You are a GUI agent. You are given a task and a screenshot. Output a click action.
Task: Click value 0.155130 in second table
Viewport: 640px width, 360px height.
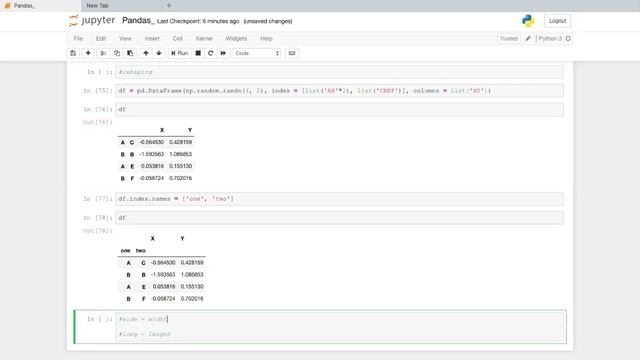point(192,287)
